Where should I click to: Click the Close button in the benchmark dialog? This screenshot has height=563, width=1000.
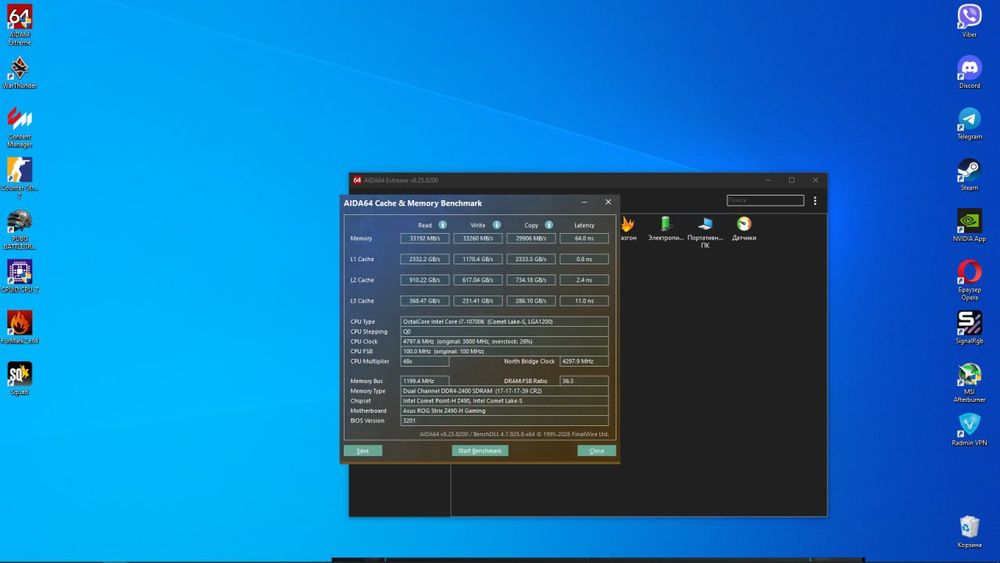click(x=596, y=451)
